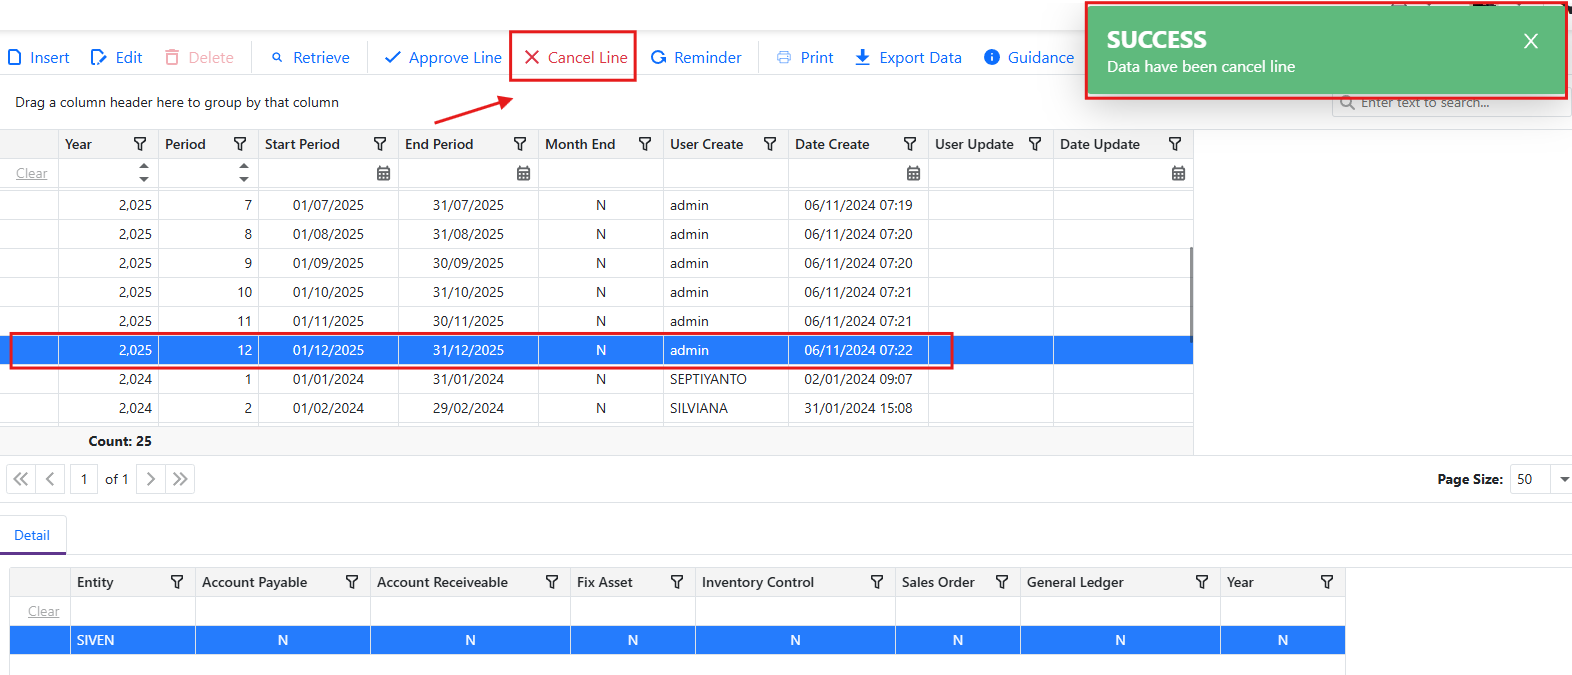The width and height of the screenshot is (1572, 675).
Task: Filter the Fix Asset column
Action: point(677,582)
